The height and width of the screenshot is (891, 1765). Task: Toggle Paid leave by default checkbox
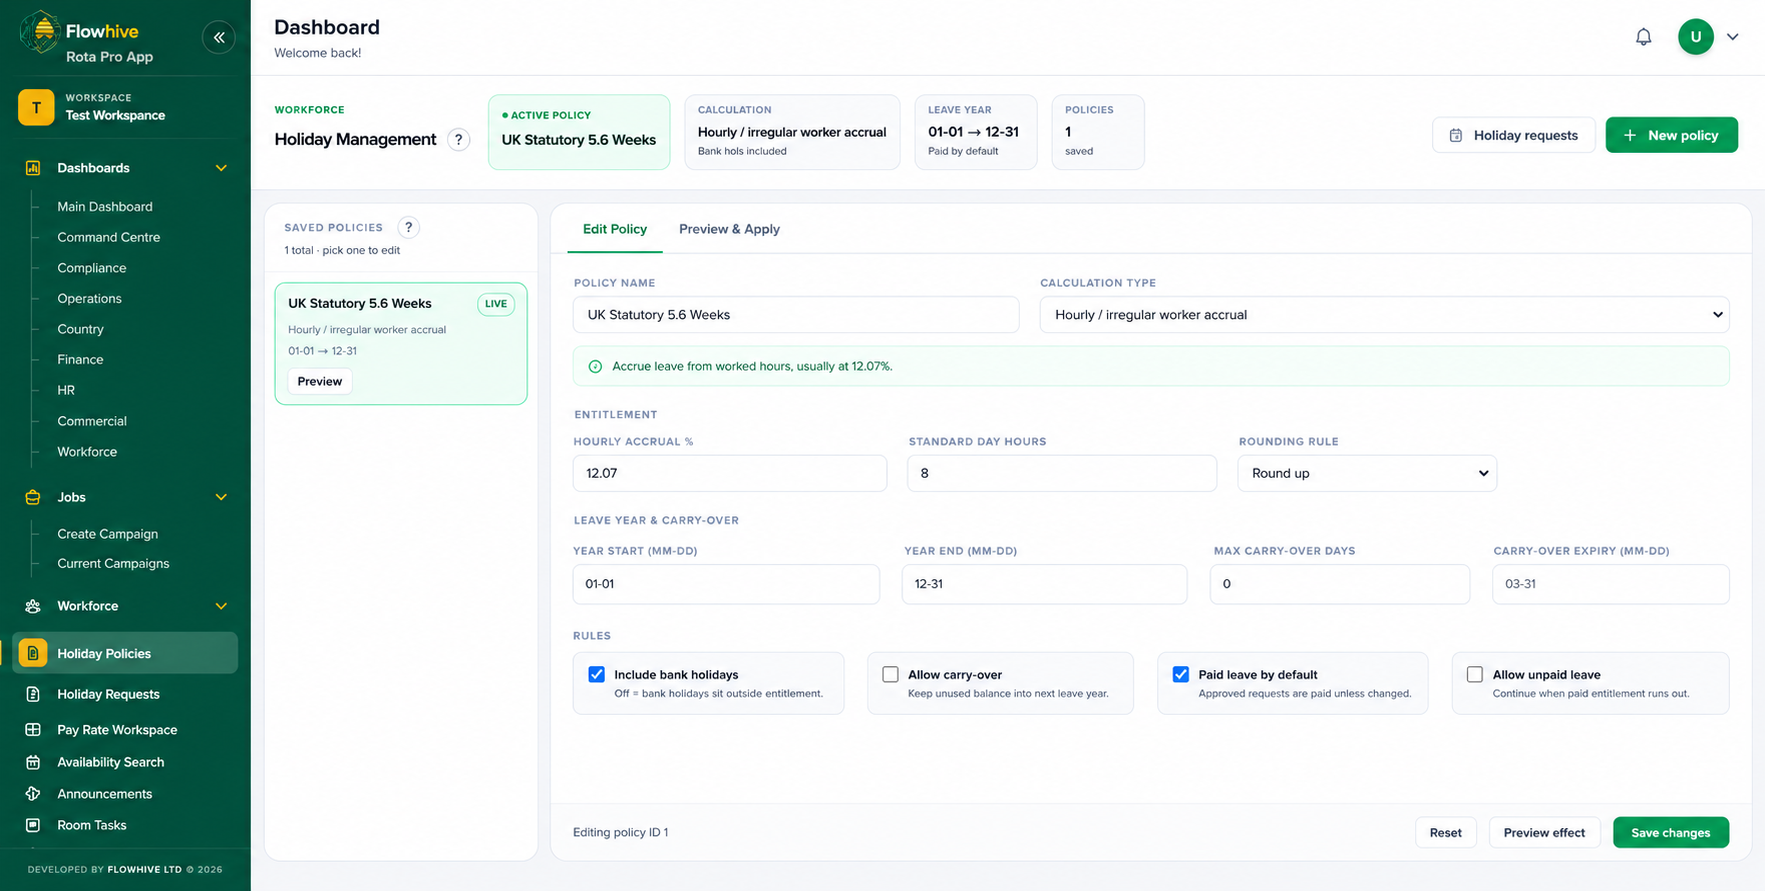tap(1181, 674)
